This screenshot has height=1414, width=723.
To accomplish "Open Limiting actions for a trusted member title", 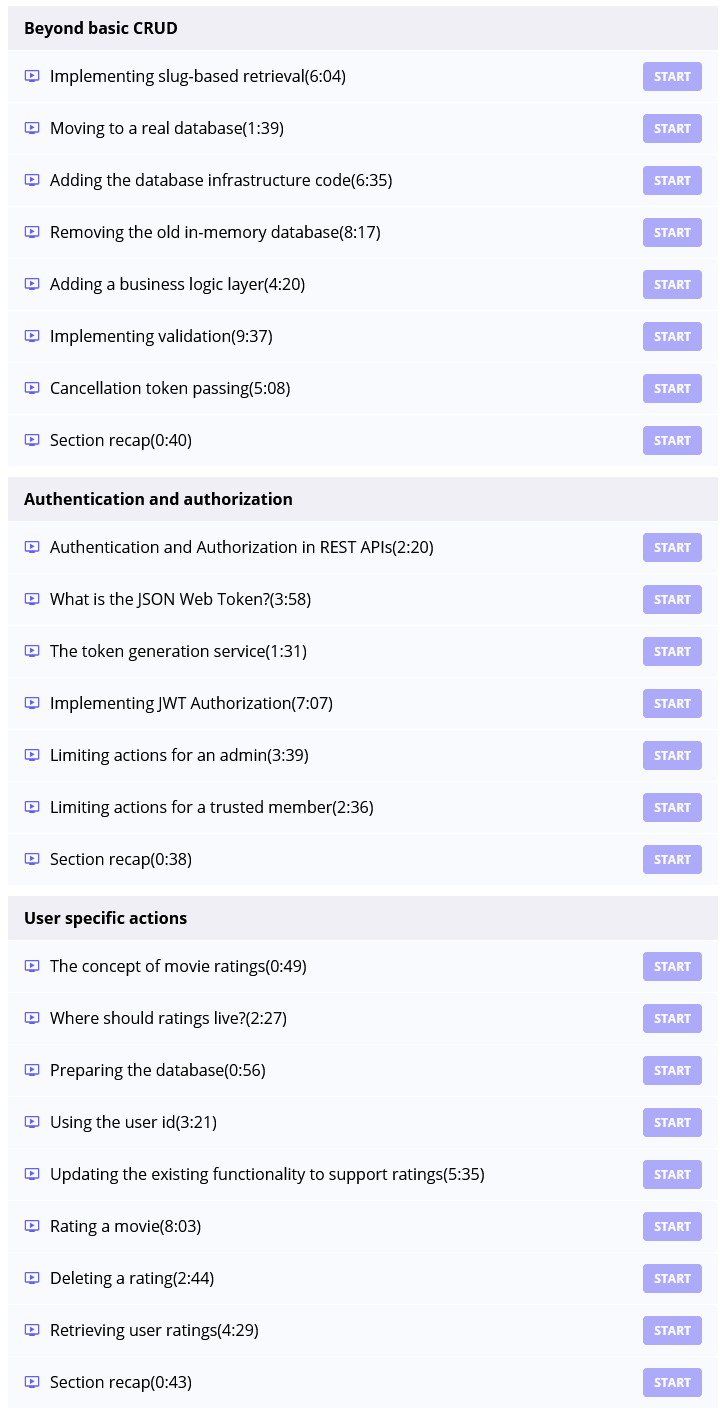I will tap(211, 807).
